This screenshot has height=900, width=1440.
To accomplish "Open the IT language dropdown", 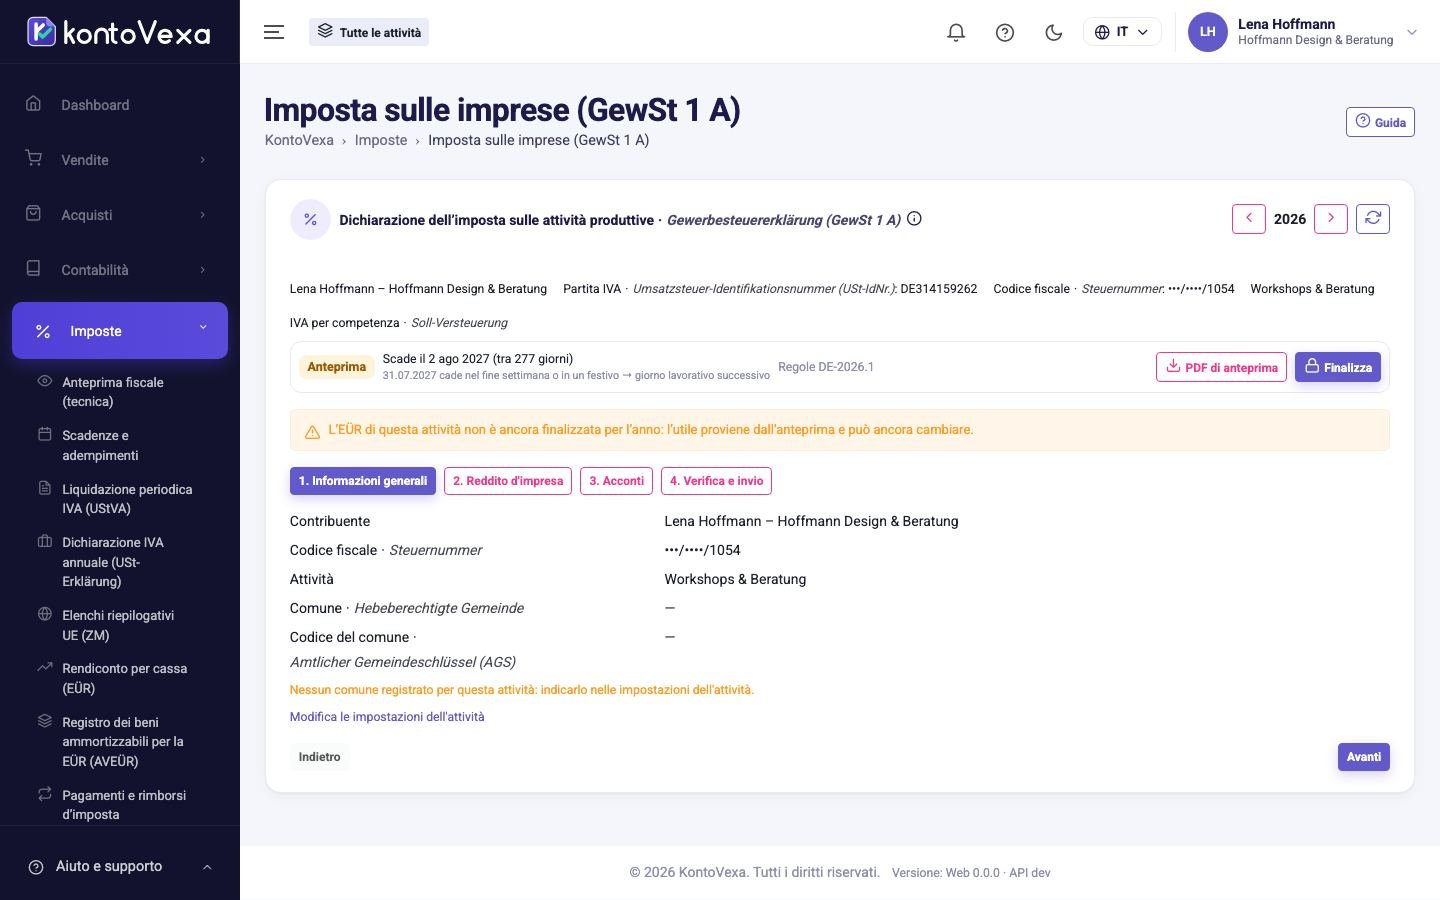I will (x=1122, y=32).
